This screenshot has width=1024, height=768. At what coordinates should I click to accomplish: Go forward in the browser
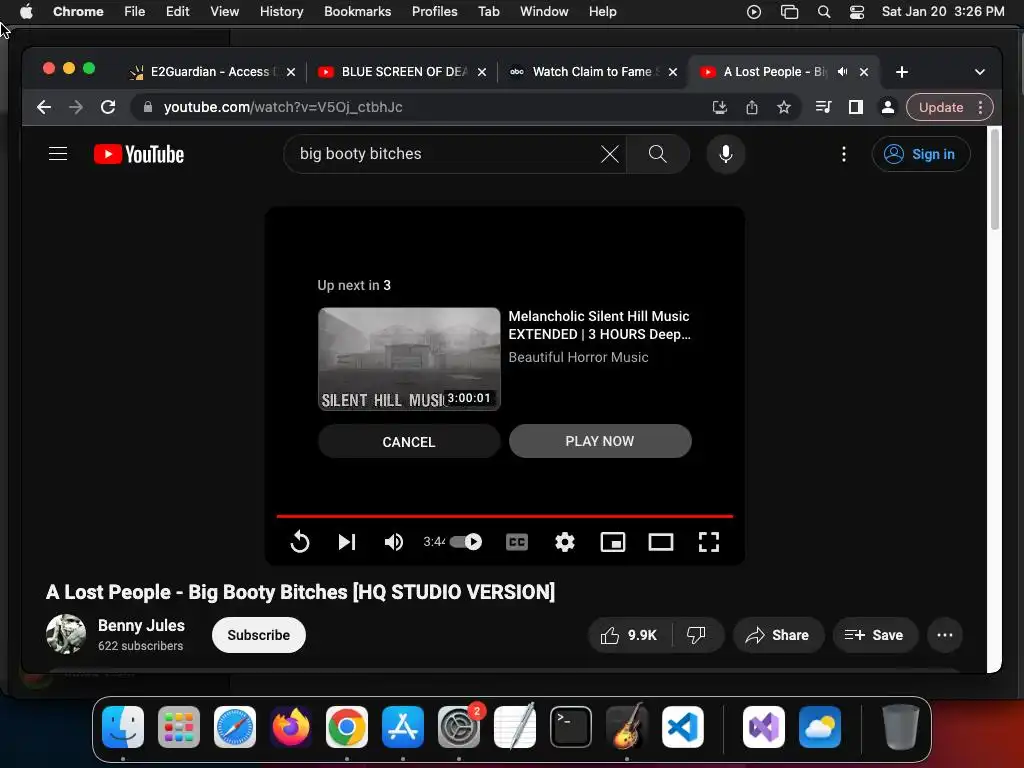[76, 107]
